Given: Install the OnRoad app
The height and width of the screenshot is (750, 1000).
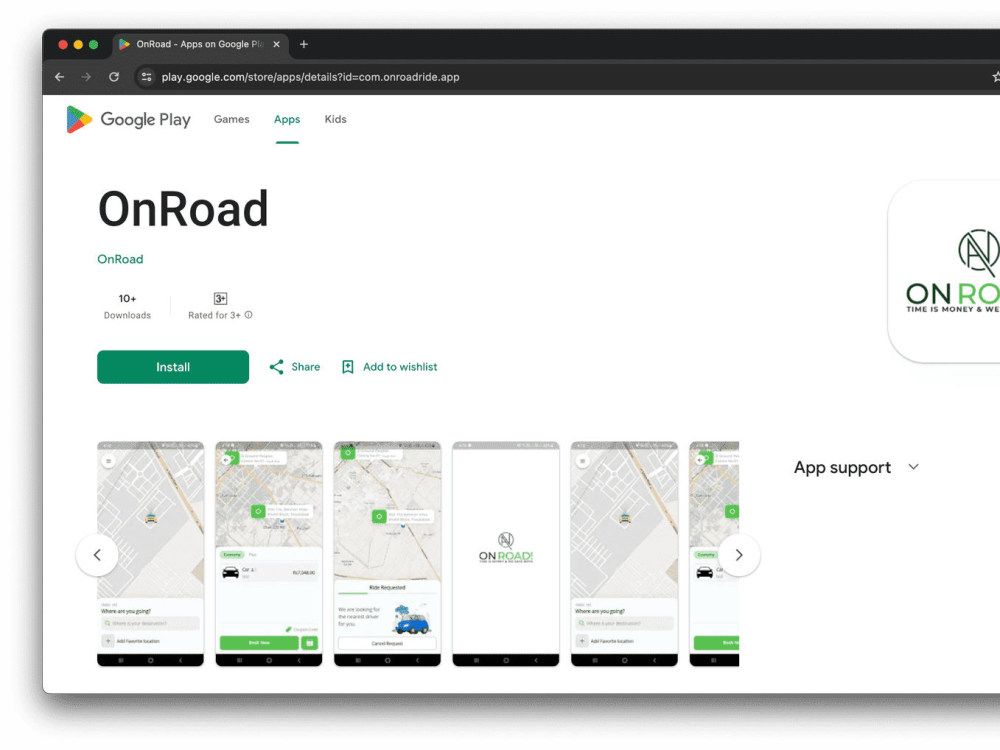Looking at the screenshot, I should 173,367.
